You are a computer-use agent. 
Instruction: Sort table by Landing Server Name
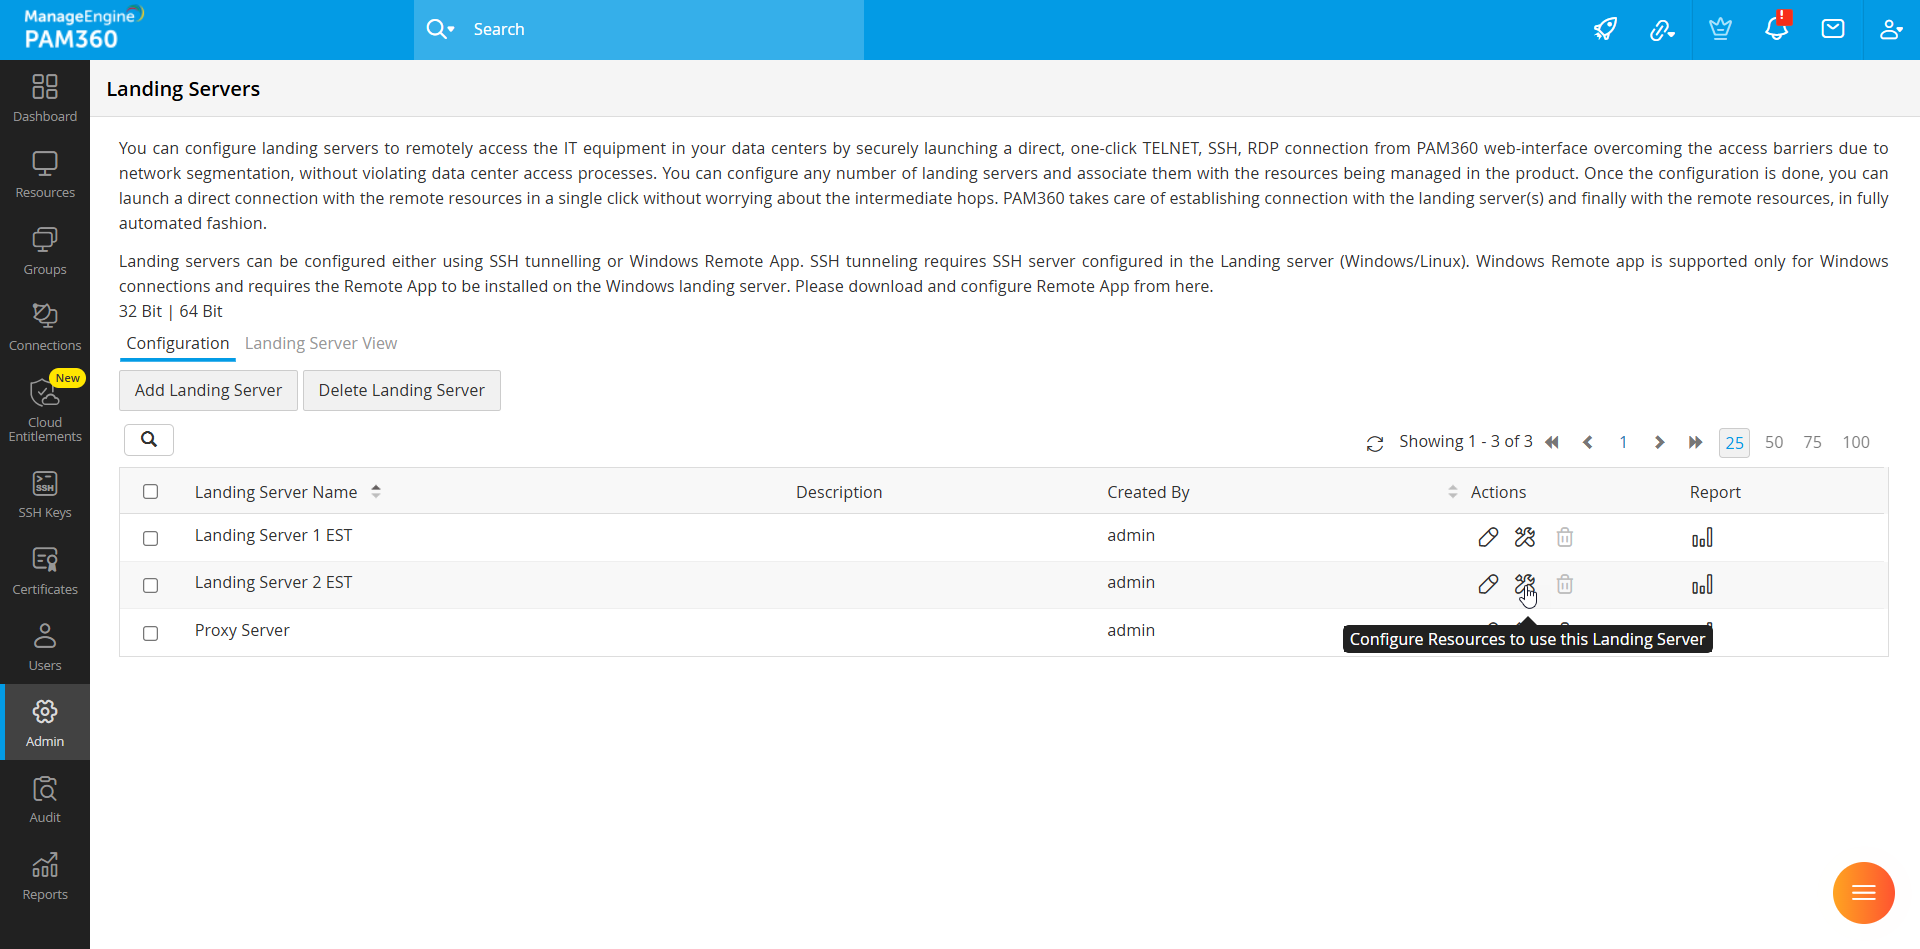point(376,491)
